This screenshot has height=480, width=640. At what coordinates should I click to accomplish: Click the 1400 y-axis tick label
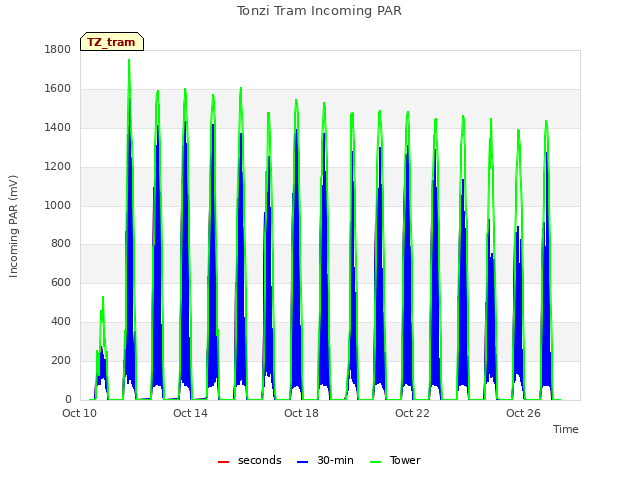click(58, 128)
